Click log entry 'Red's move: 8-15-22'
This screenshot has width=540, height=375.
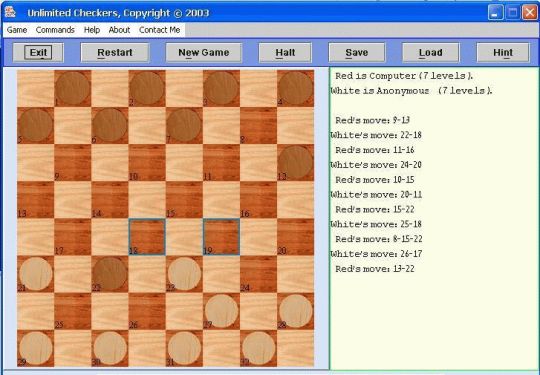pyautogui.click(x=379, y=239)
